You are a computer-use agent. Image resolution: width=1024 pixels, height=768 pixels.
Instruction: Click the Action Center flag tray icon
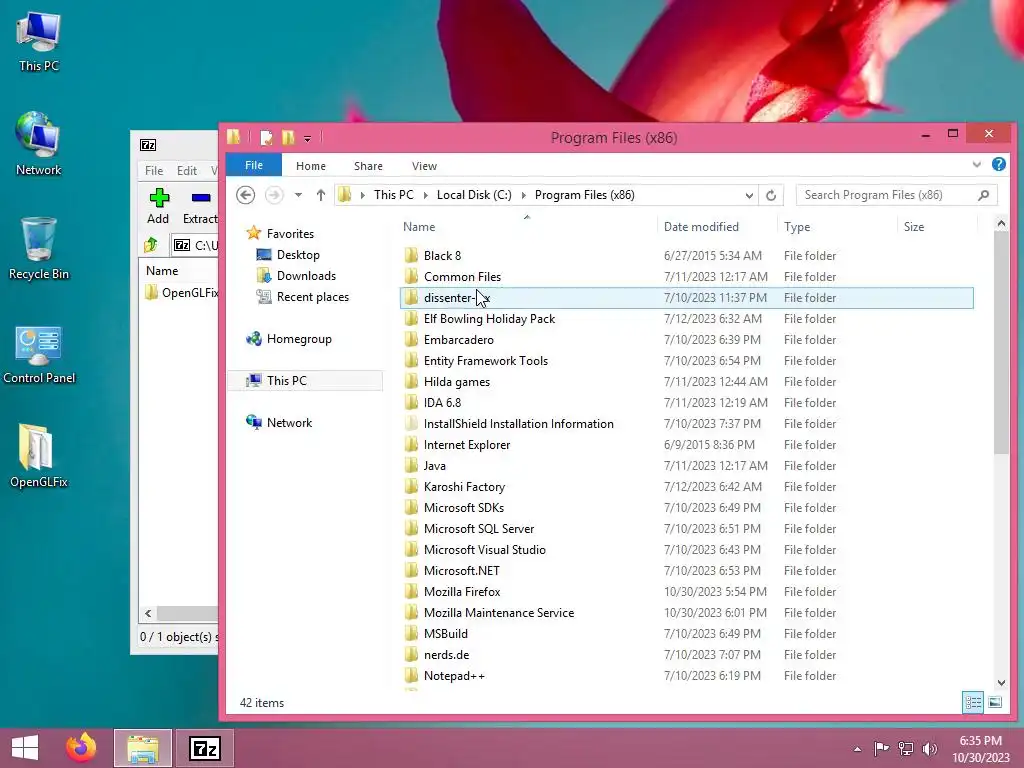pos(881,748)
